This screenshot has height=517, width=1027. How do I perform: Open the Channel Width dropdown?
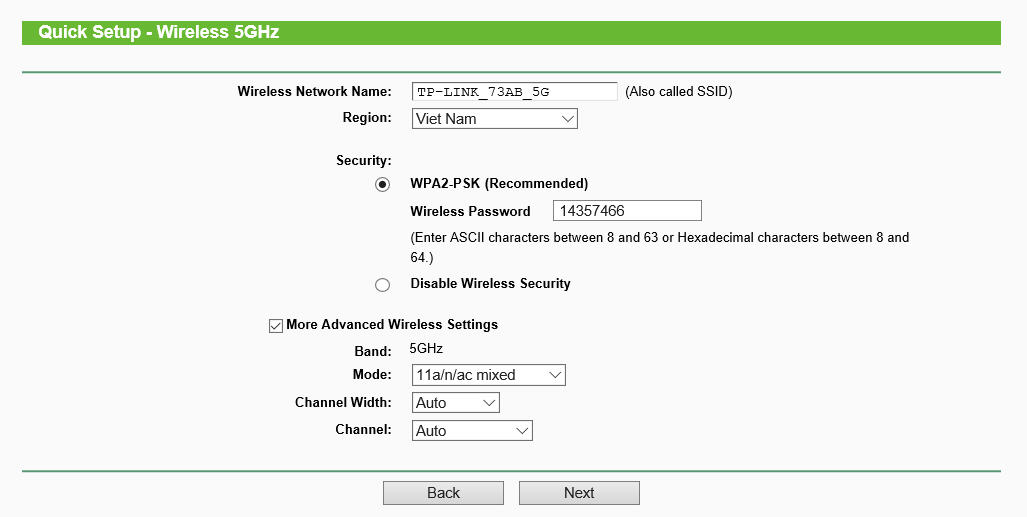[455, 403]
